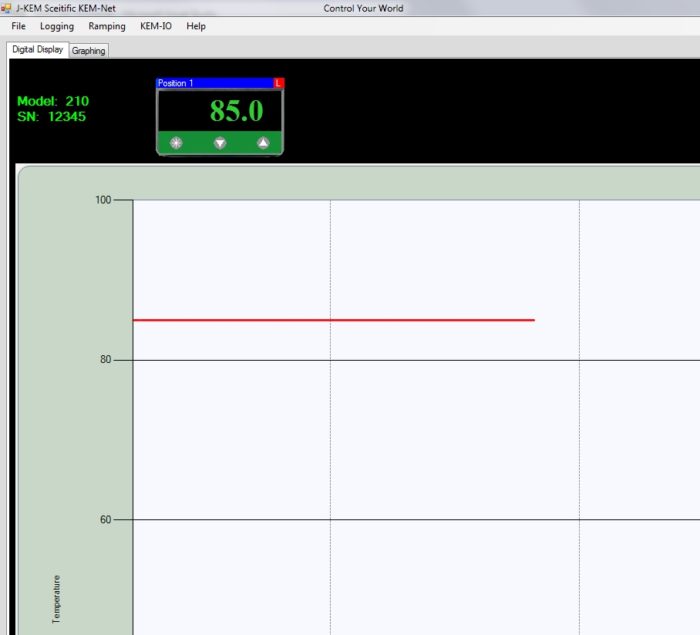700x635 pixels.
Task: Click the 100 tick on the Y axis
Action: [104, 200]
